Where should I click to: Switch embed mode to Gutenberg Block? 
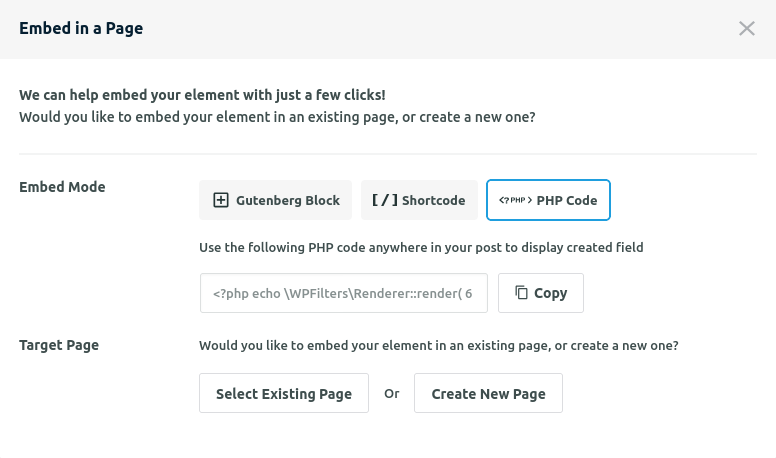tap(276, 200)
